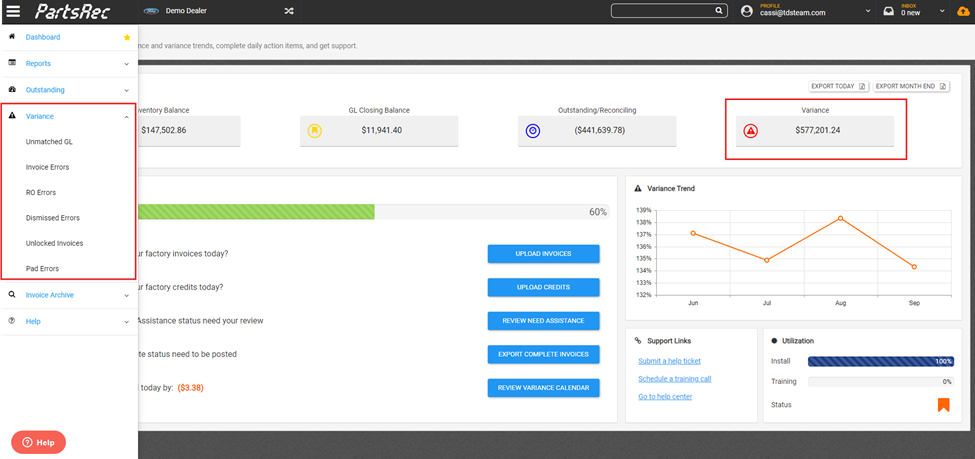The height and width of the screenshot is (459, 975).
Task: Click the Dashboard home icon
Action: tap(12, 37)
